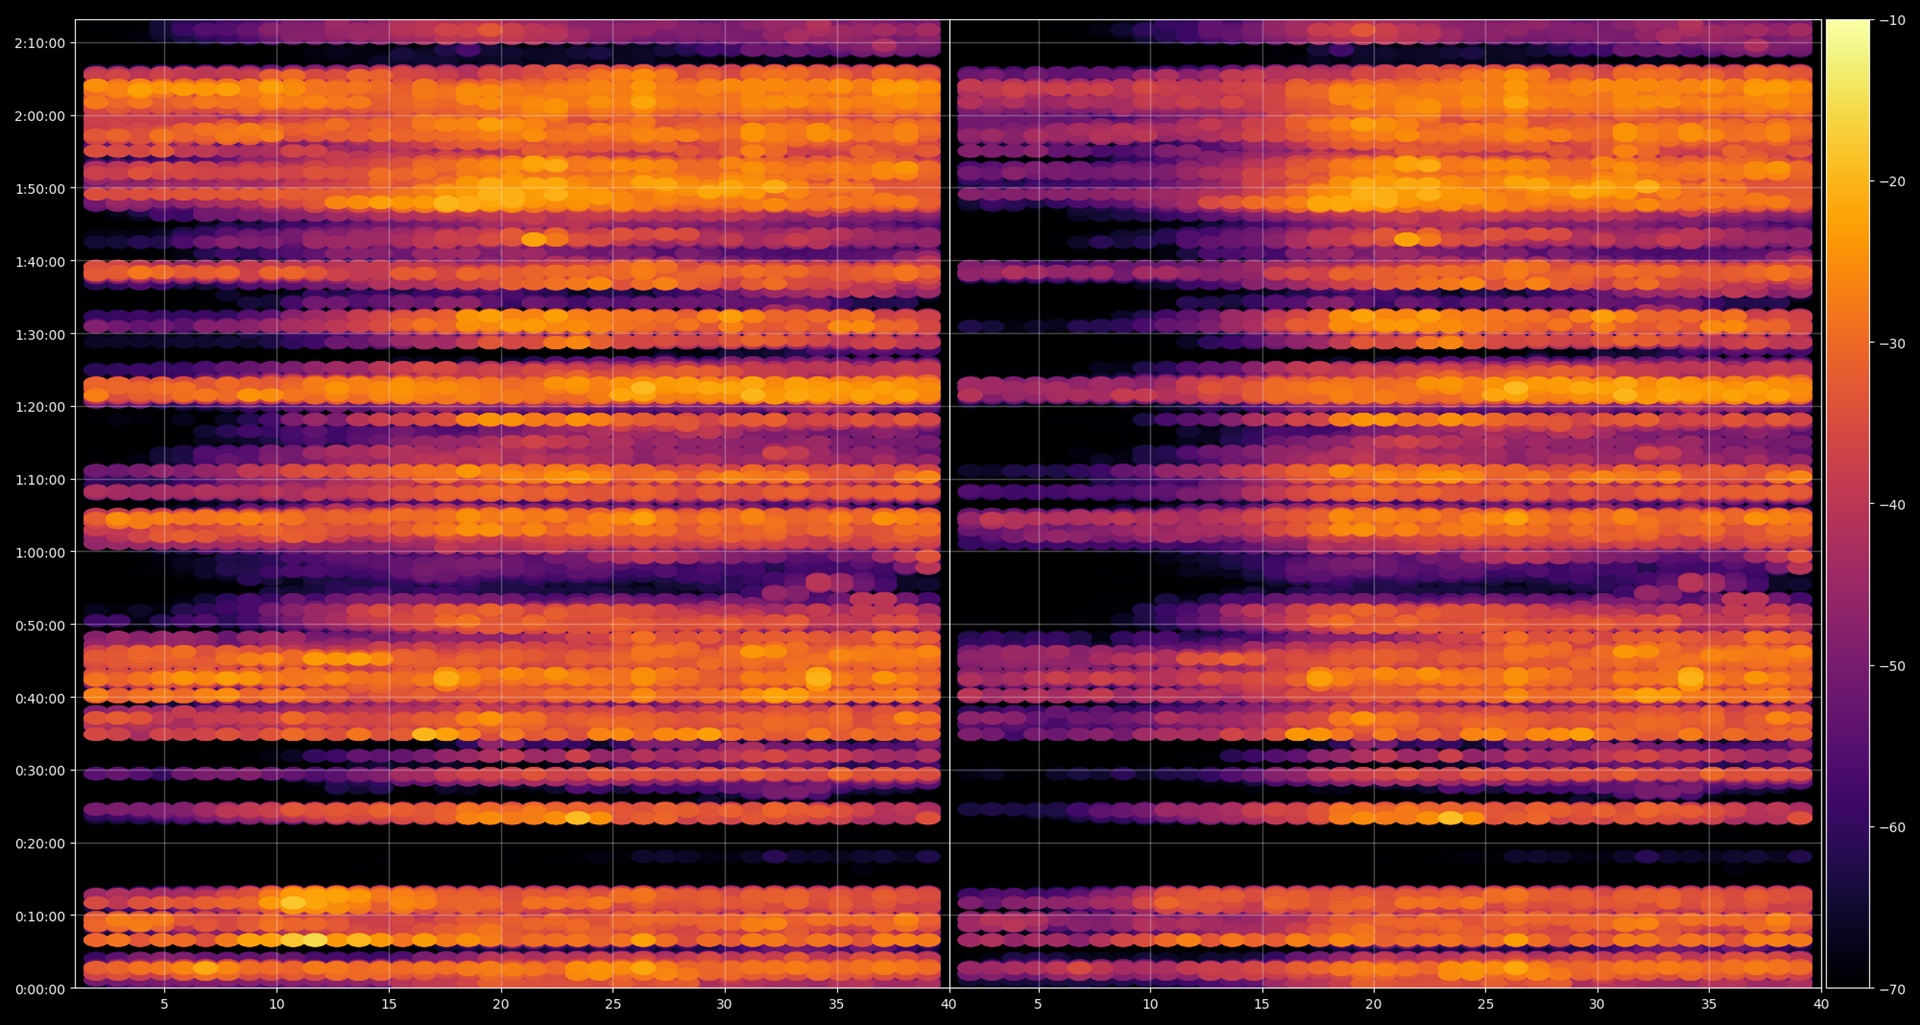Click the 1:30:00 time axis label

(x=40, y=335)
